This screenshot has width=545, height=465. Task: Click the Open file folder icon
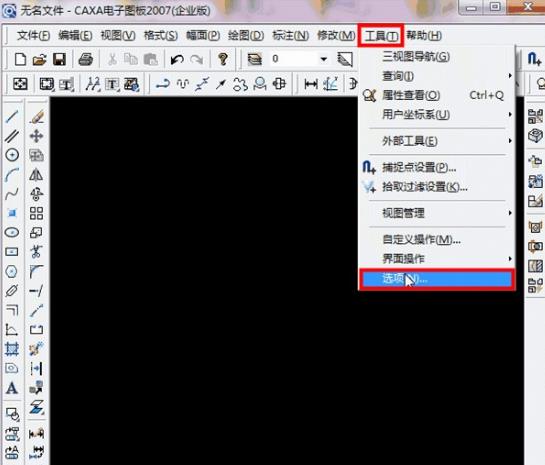40,59
